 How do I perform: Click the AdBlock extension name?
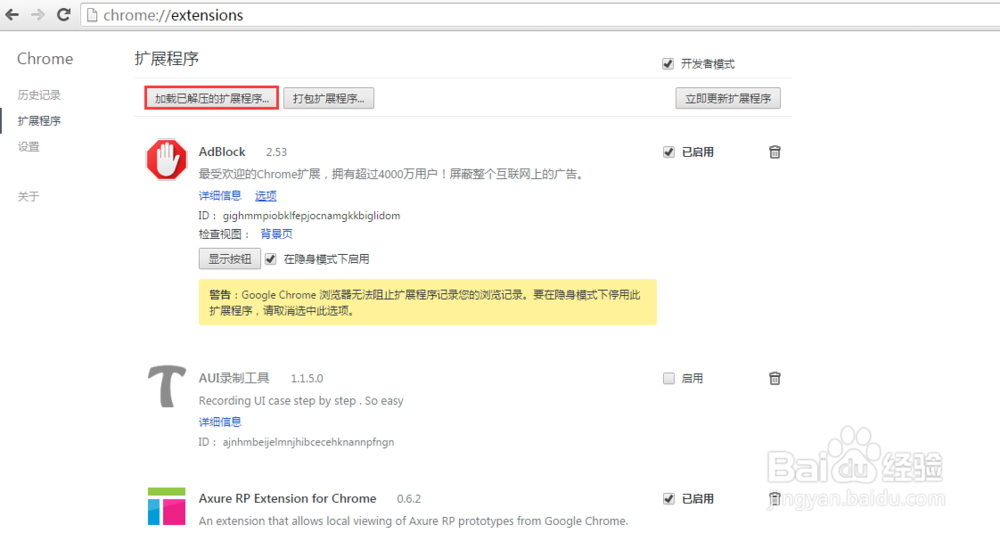pyautogui.click(x=222, y=152)
